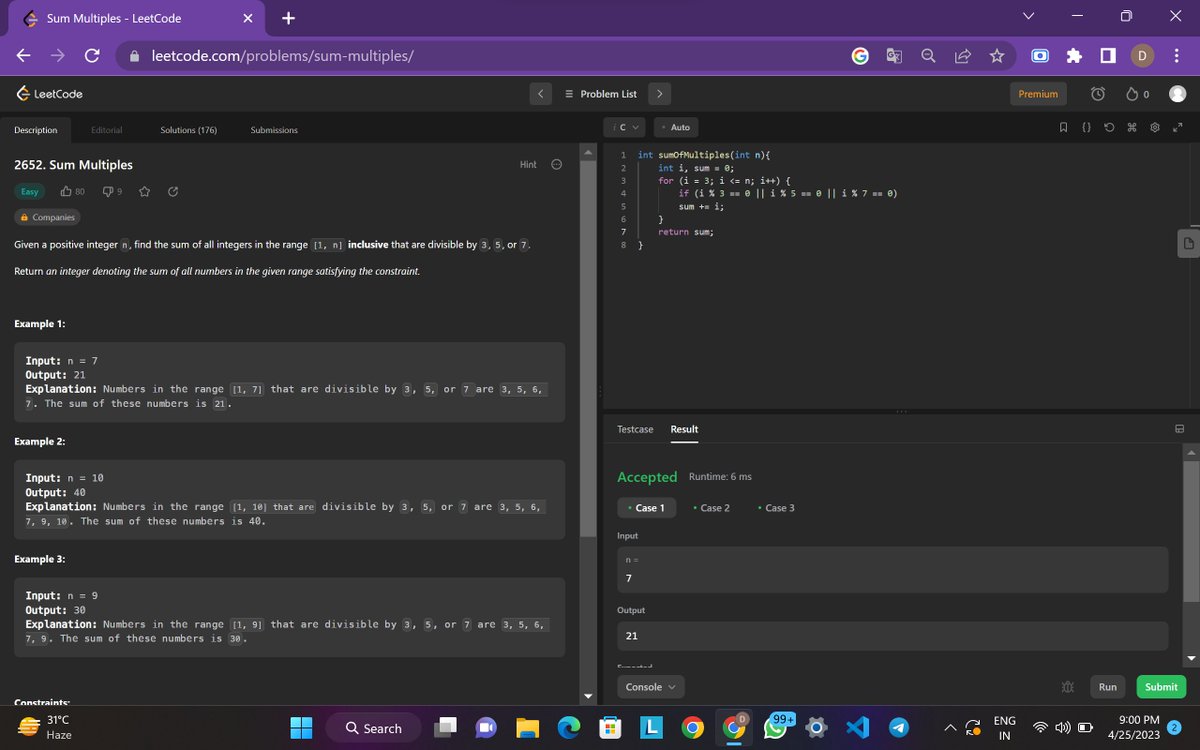Click the bookmark icon in the editor toolbar
Viewport: 1200px width, 750px height.
point(1064,127)
